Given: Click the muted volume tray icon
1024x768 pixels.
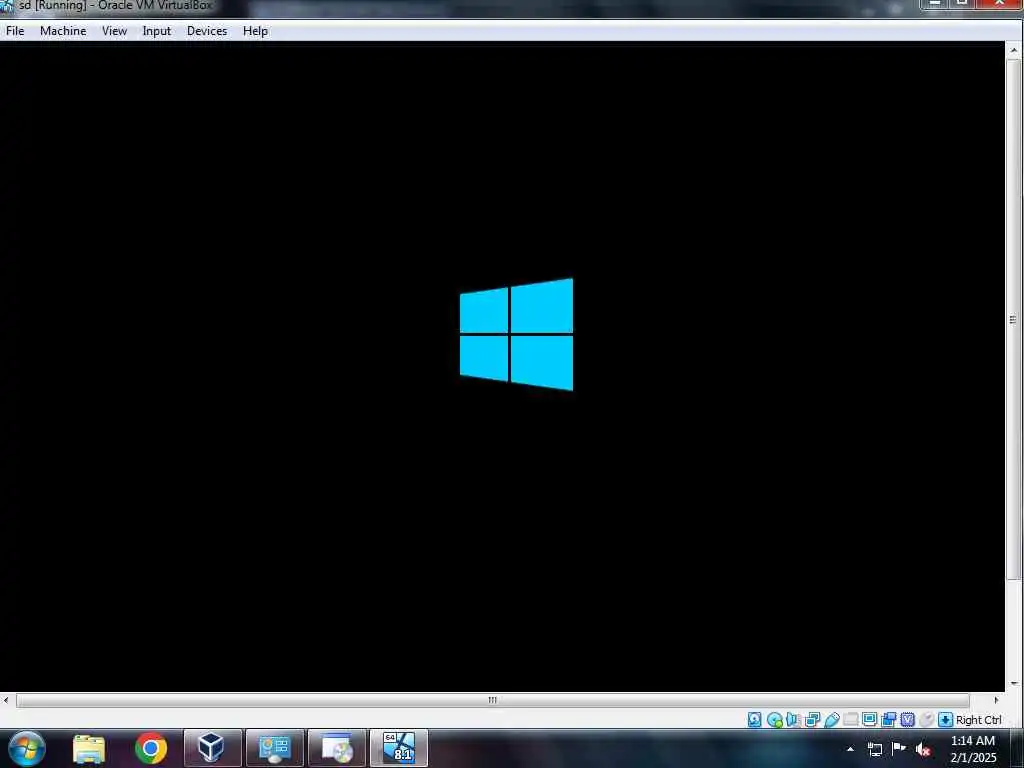Looking at the screenshot, I should pos(923,749).
